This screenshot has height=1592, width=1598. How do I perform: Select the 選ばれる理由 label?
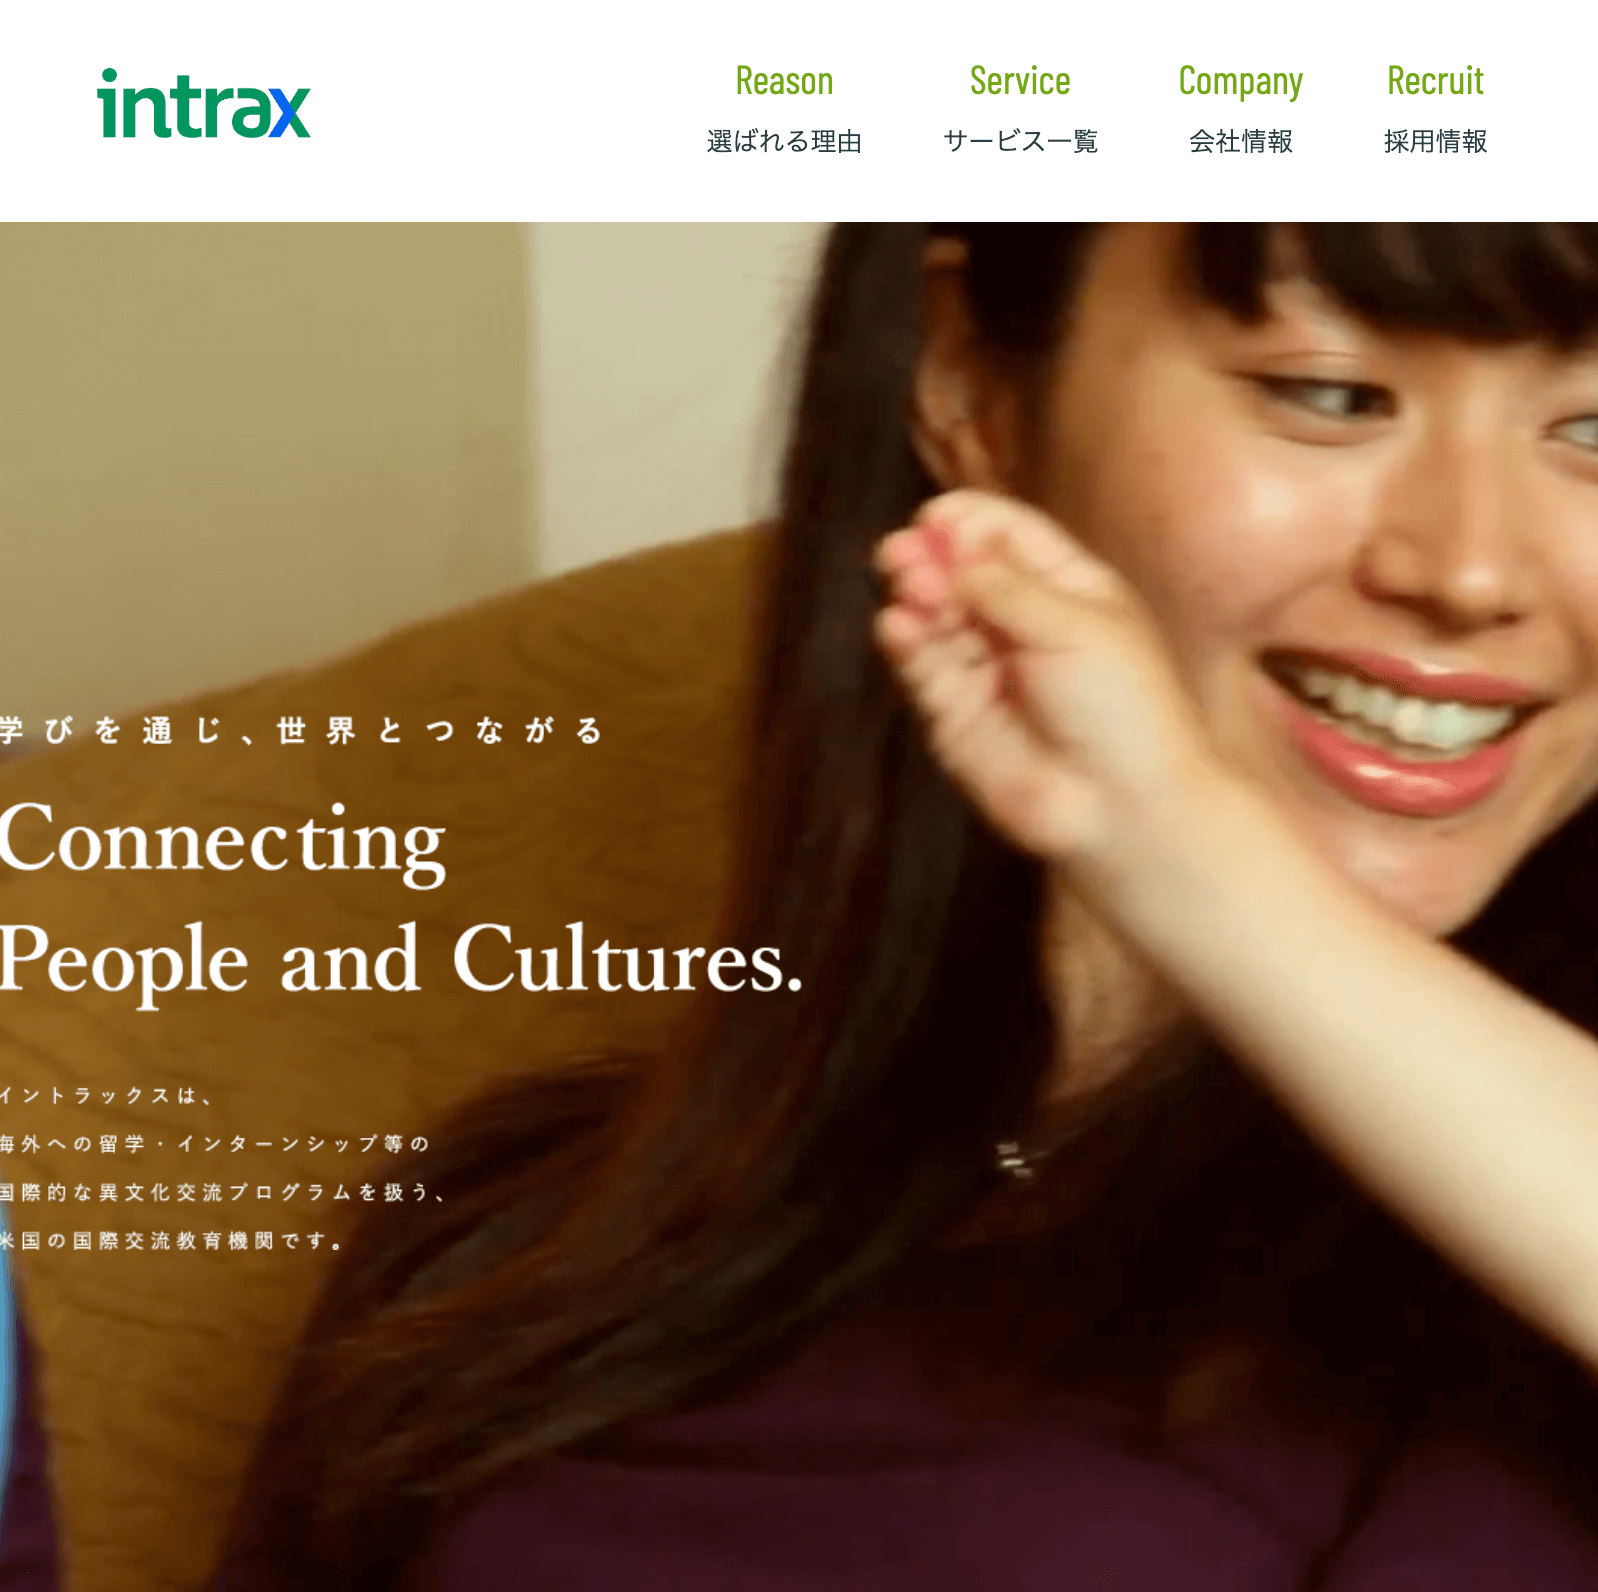tap(784, 141)
